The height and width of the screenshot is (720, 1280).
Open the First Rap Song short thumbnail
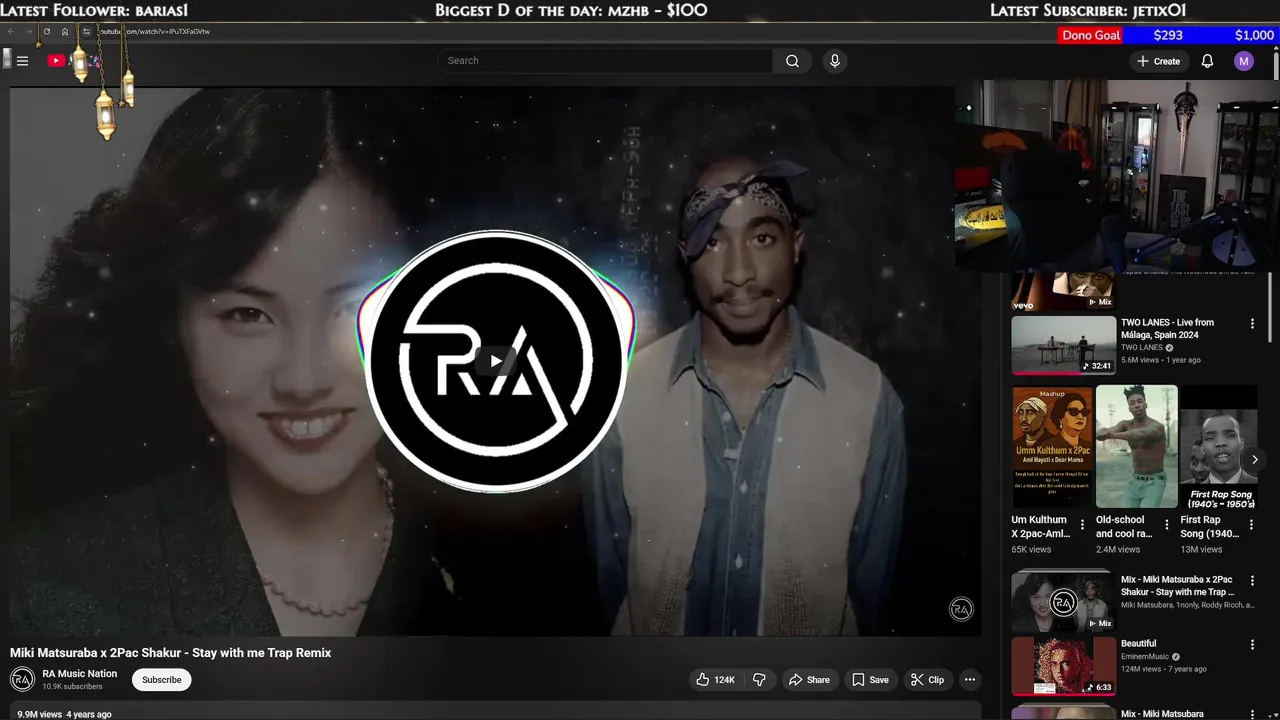(1219, 447)
